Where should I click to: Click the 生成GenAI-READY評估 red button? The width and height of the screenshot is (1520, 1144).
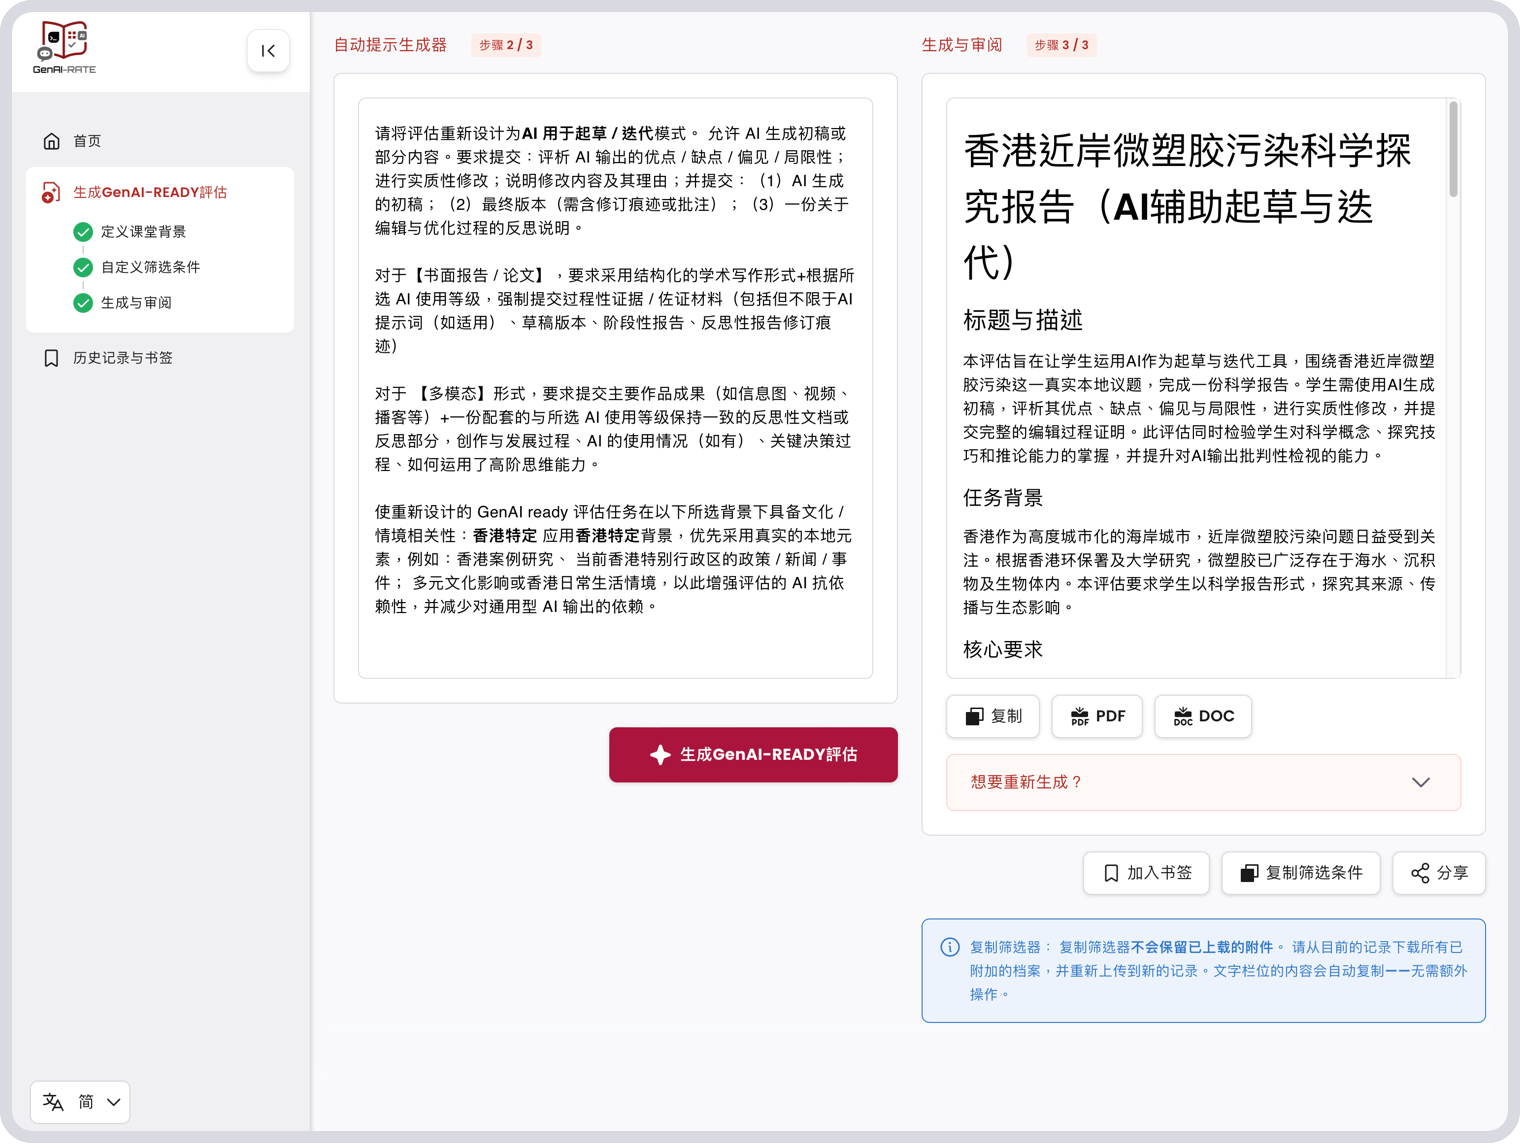point(753,755)
